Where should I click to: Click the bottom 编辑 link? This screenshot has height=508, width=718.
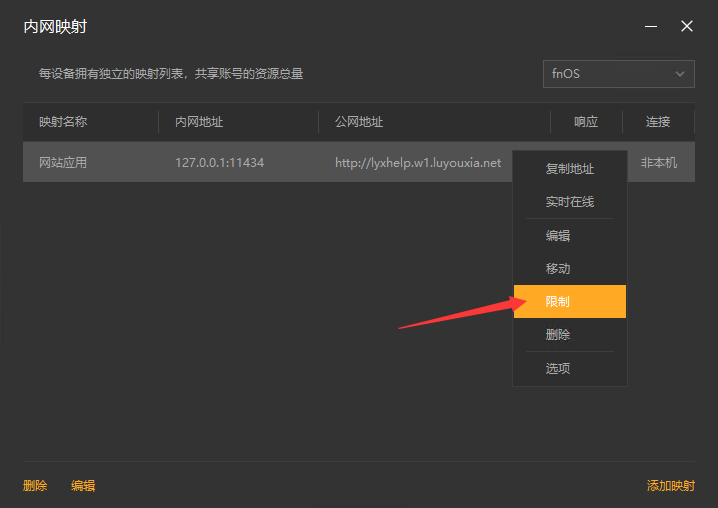coord(83,486)
